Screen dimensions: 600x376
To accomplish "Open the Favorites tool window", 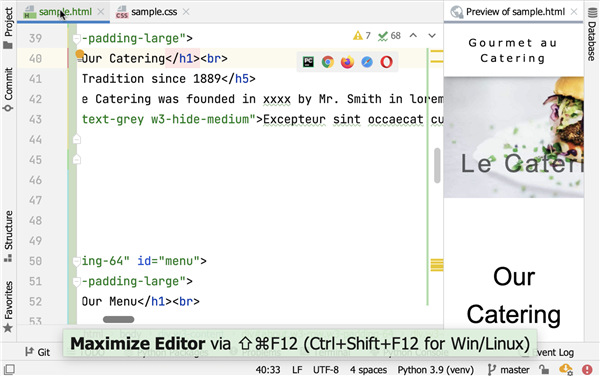I will [x=8, y=307].
